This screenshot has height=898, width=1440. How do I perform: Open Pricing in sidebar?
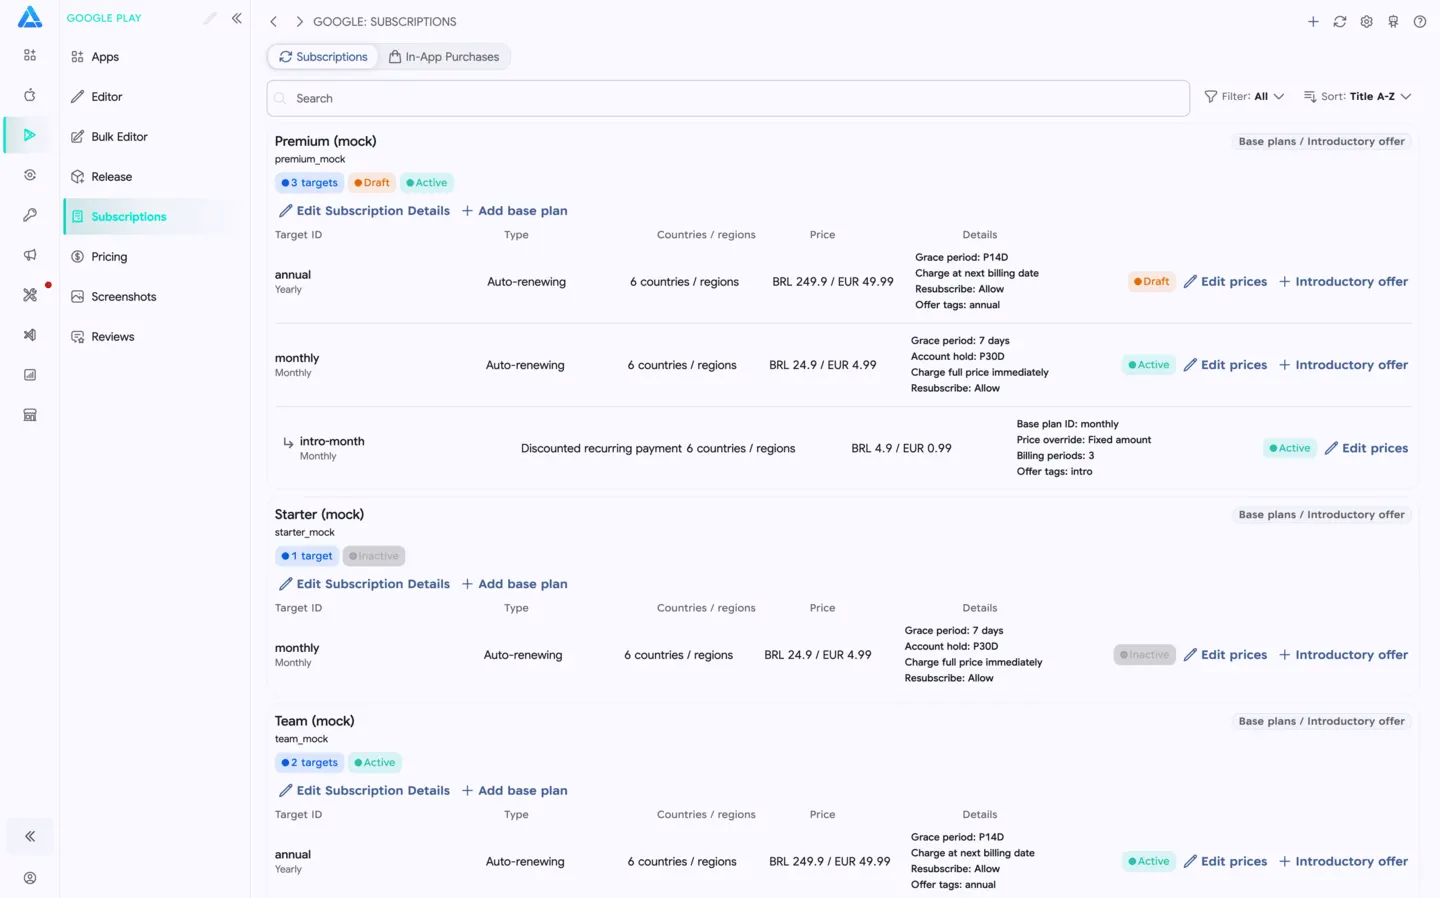tap(152, 257)
